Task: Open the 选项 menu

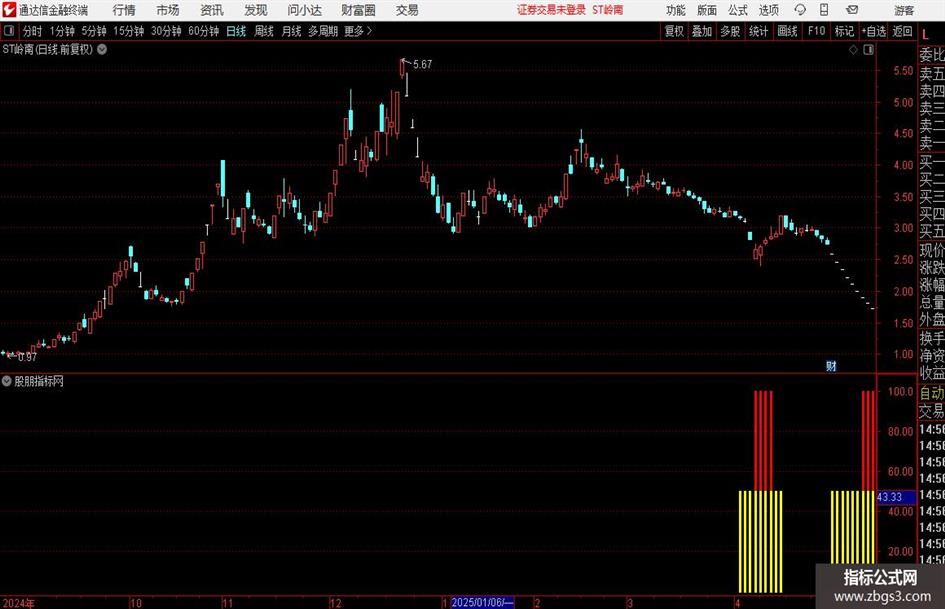Action: click(768, 10)
